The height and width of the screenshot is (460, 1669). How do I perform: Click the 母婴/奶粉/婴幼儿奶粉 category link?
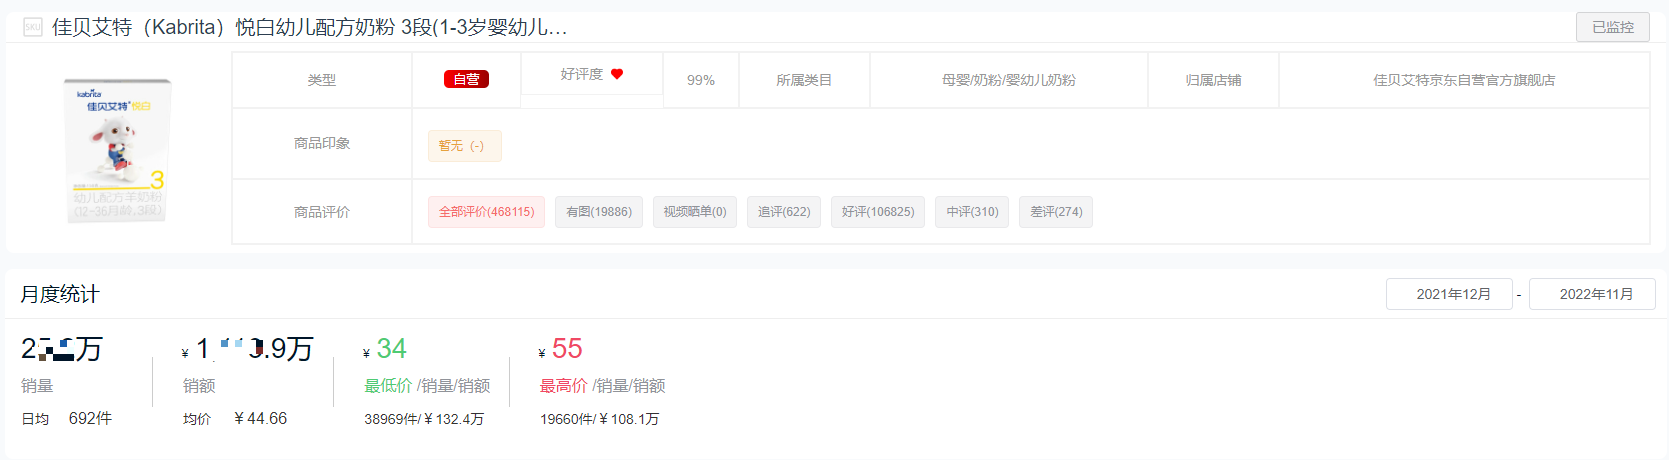[1009, 80]
